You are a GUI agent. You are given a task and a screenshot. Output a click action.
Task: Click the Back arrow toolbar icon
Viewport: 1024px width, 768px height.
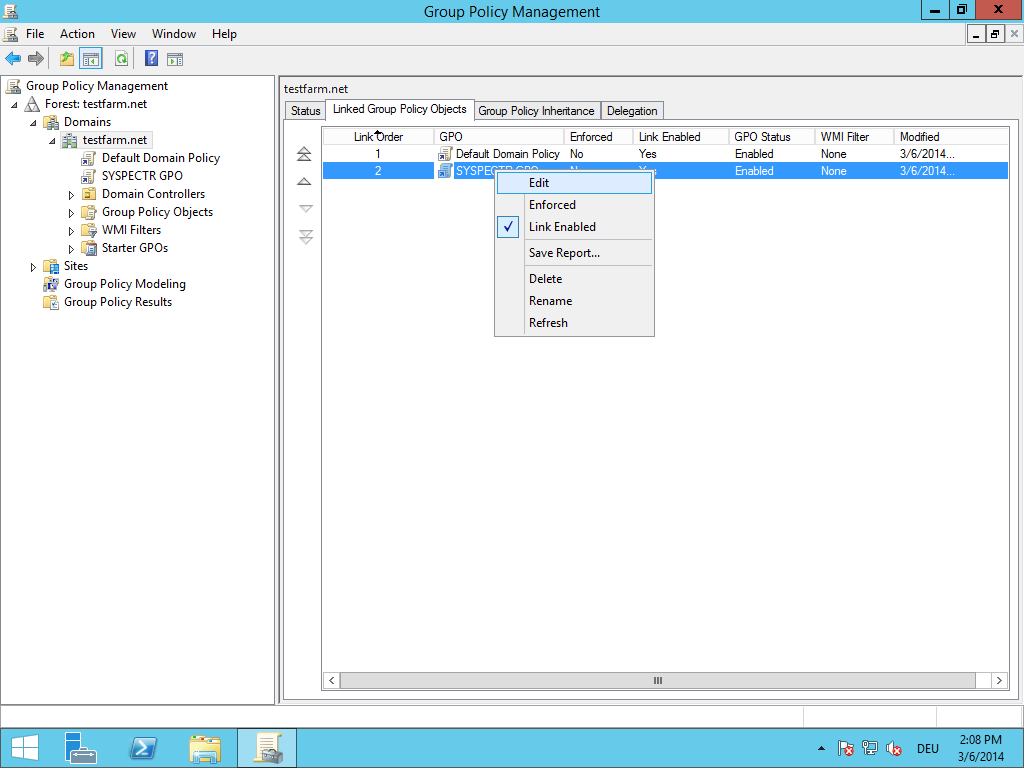click(13, 59)
